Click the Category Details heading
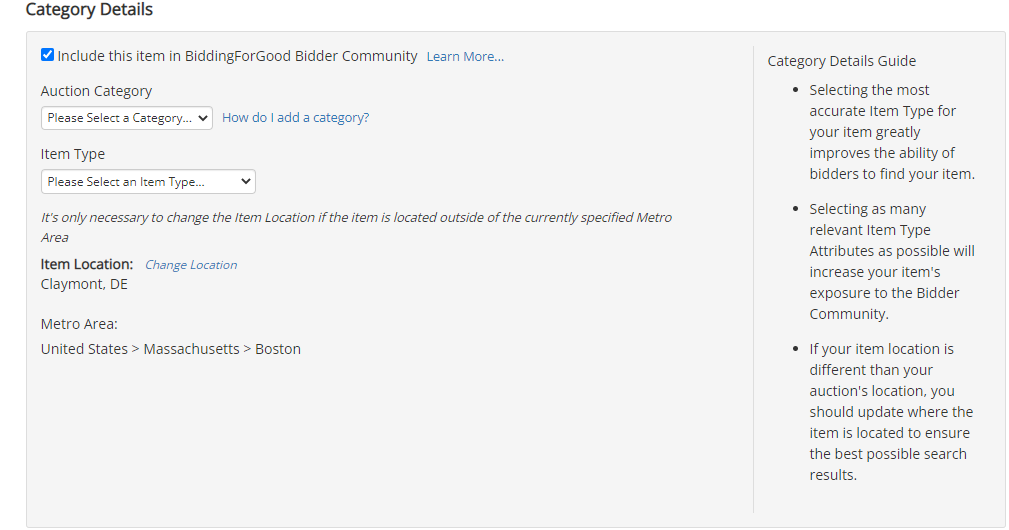Screen dimensions: 1009x530 89,10
